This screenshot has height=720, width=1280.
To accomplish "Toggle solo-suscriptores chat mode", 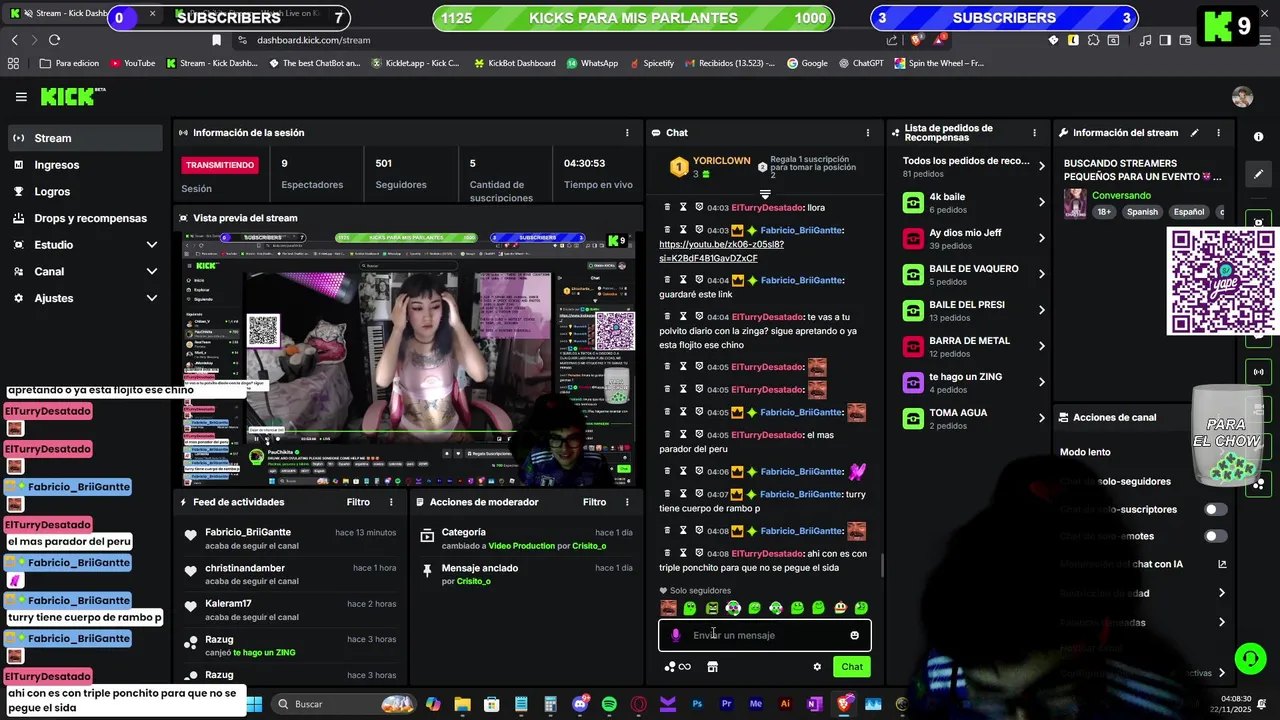I will point(1215,509).
